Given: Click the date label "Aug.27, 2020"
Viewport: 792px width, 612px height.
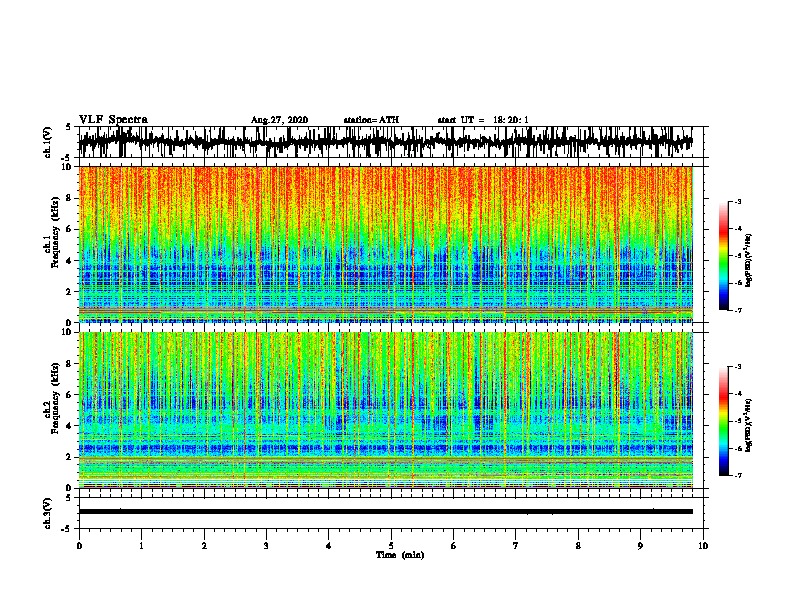Looking at the screenshot, I should tap(279, 120).
